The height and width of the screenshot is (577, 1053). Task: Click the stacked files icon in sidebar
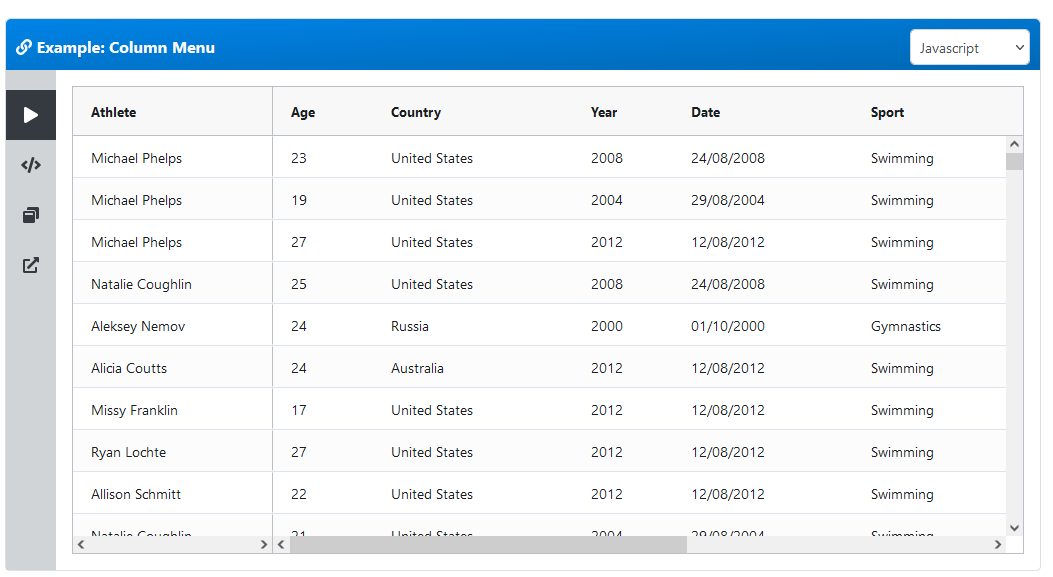pyautogui.click(x=31, y=215)
